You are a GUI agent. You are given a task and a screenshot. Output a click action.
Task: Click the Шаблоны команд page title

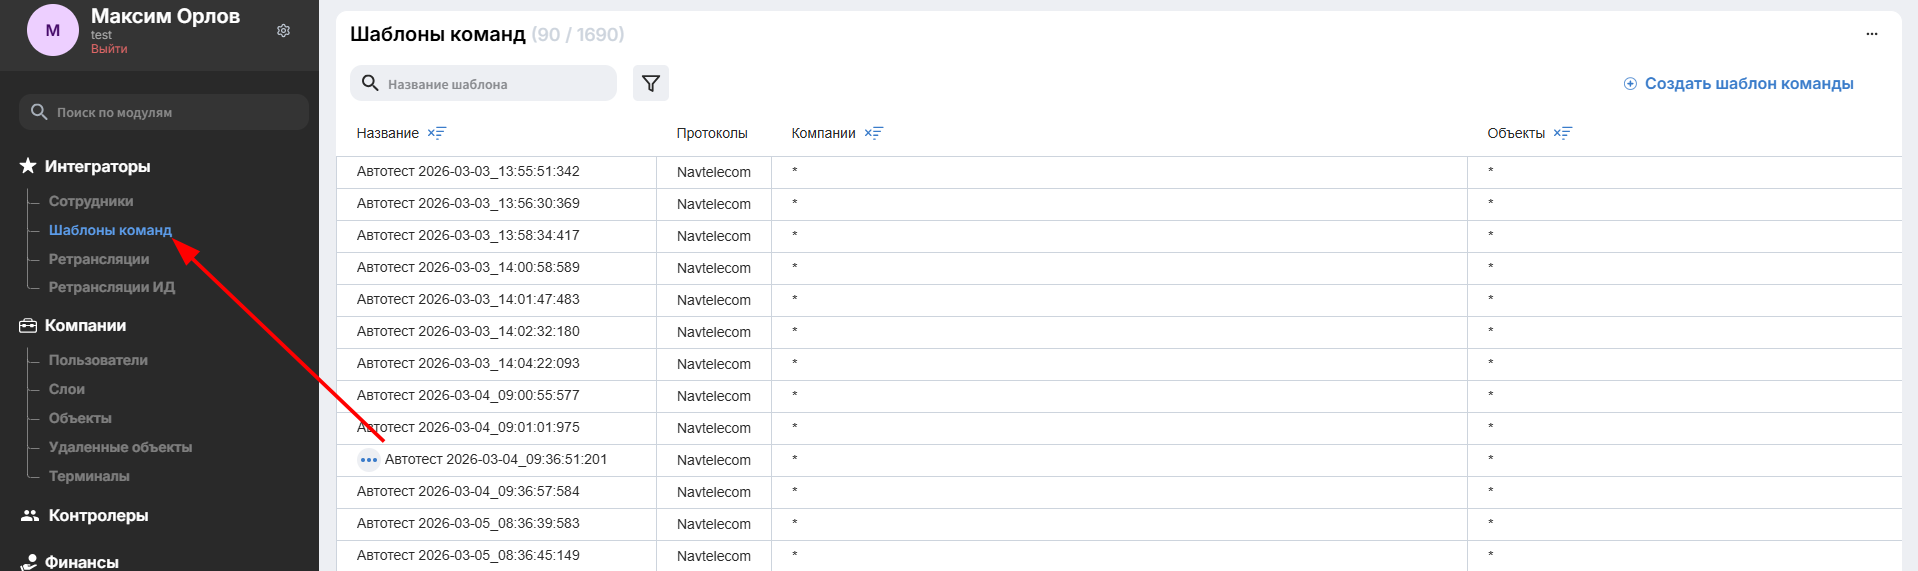pyautogui.click(x=437, y=34)
